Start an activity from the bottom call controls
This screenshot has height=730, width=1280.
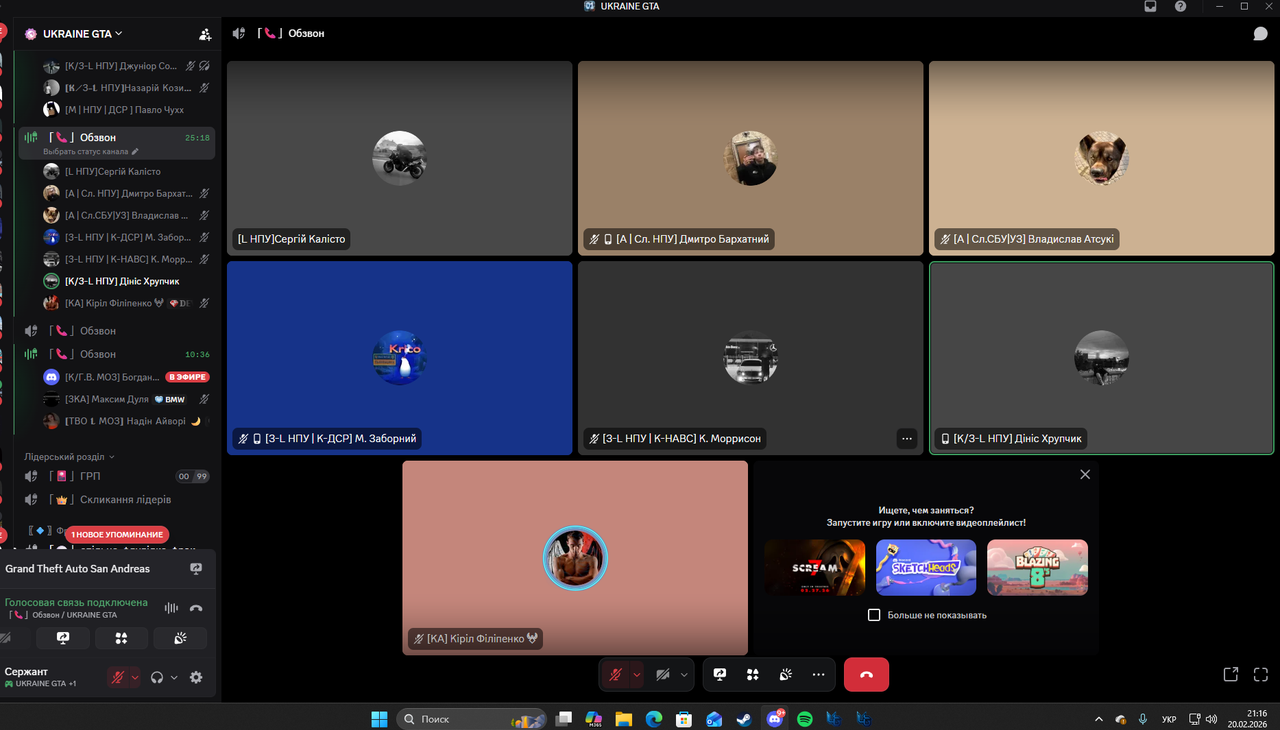[x=752, y=675]
